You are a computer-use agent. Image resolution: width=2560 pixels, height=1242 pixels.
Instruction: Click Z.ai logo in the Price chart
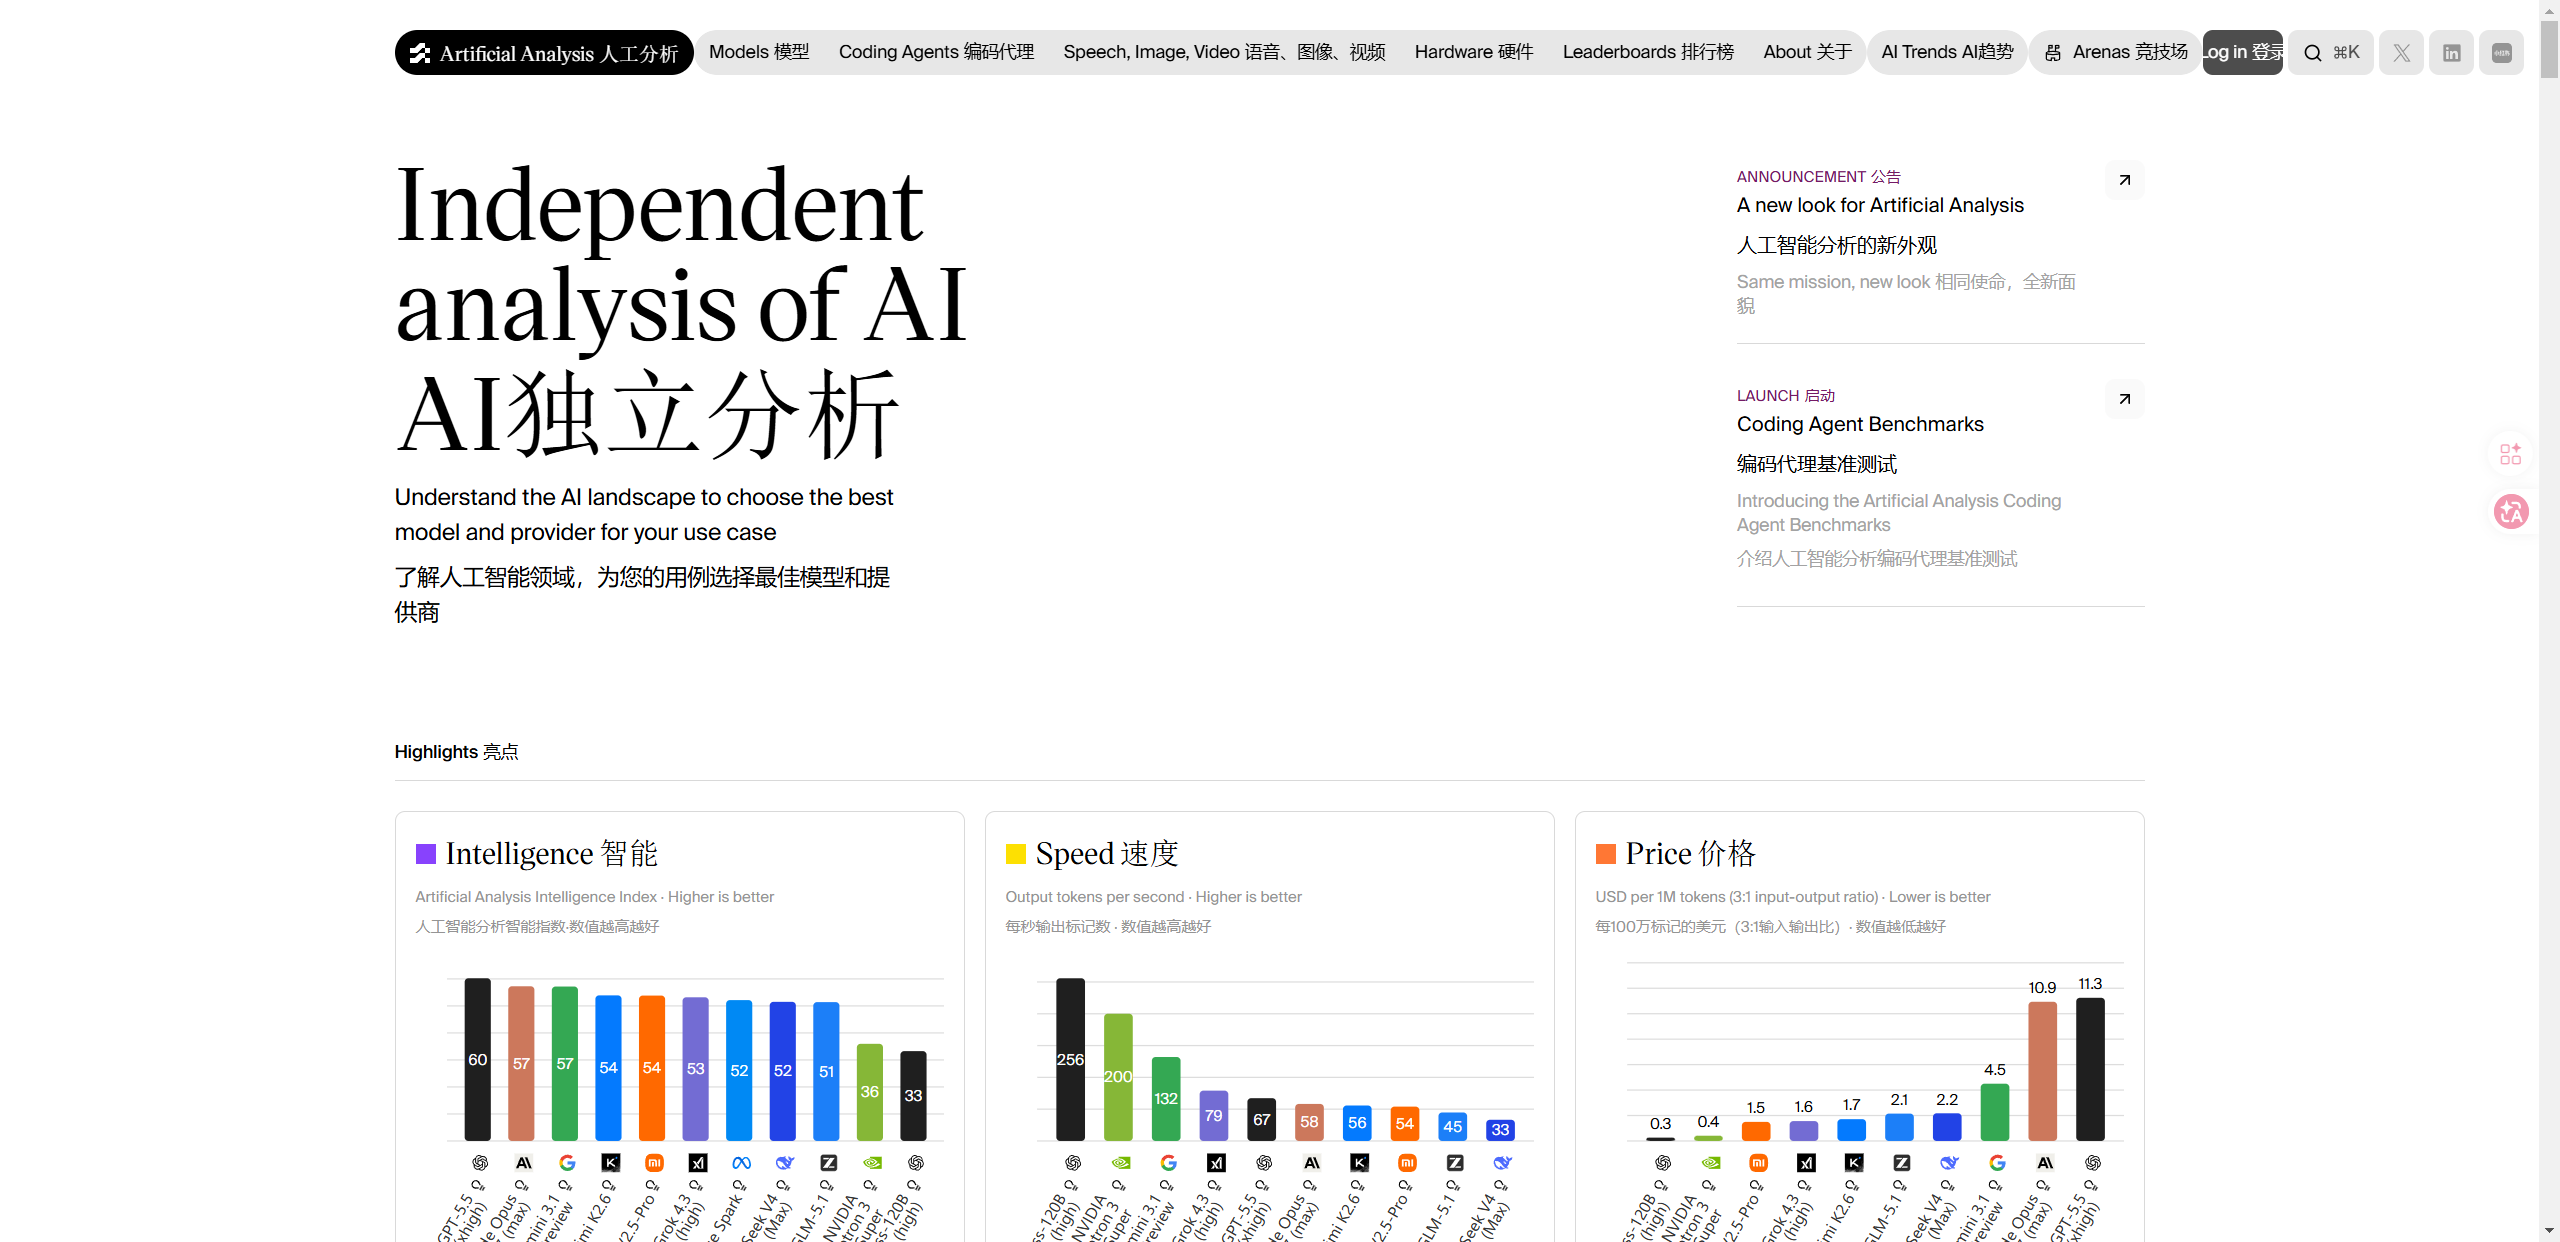pyautogui.click(x=1902, y=1163)
